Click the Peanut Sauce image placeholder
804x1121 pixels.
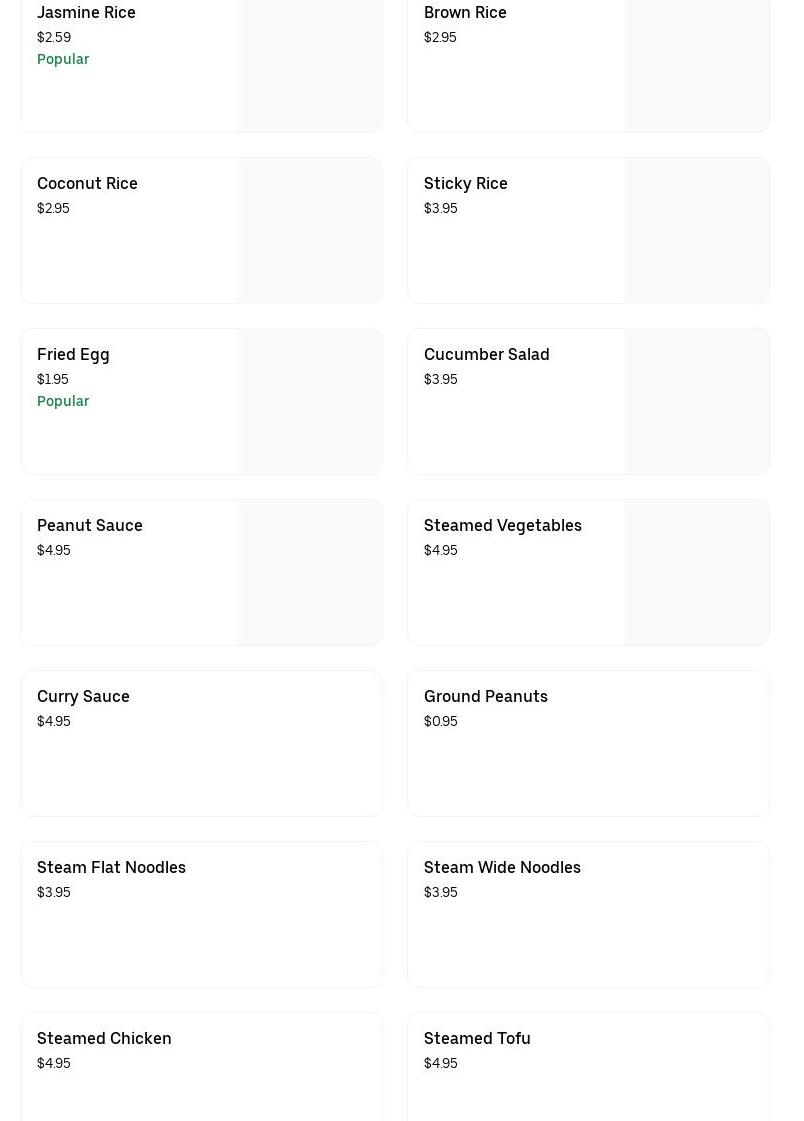point(309,572)
